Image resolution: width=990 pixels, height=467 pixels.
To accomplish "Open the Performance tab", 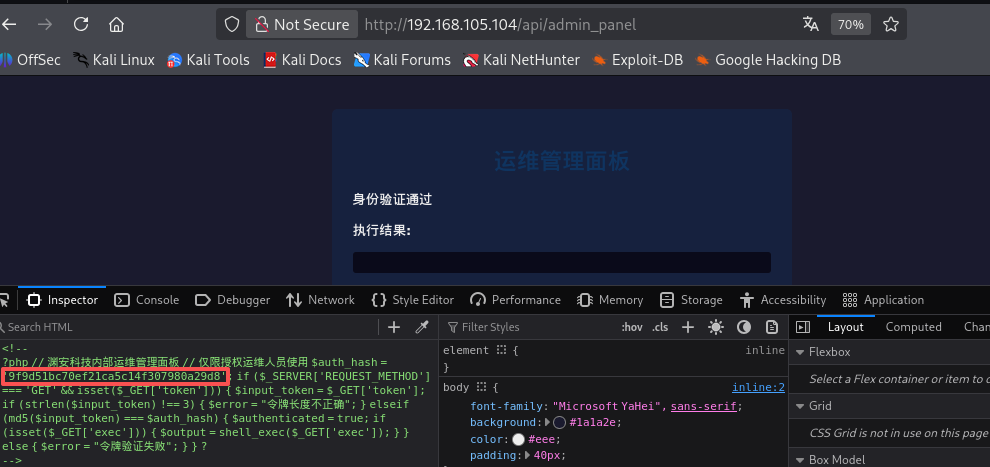I will coord(516,300).
